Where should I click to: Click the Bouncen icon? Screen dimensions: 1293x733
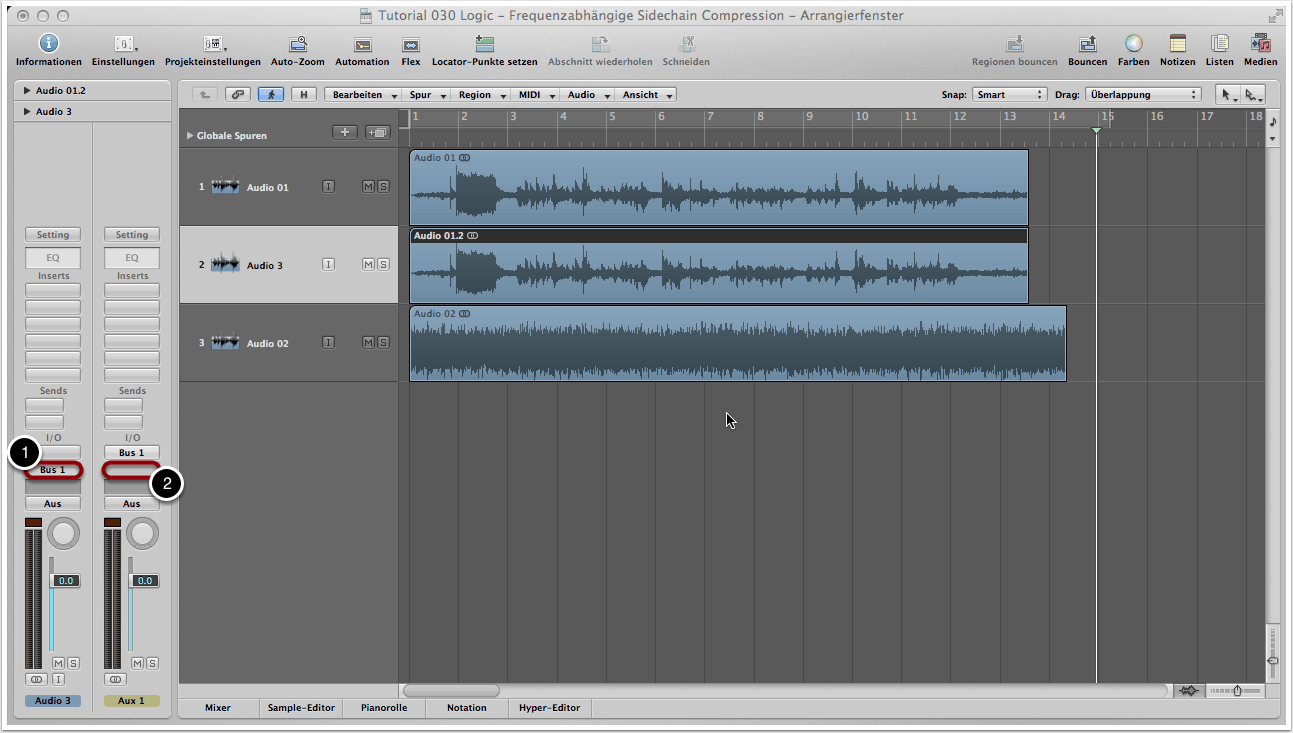click(x=1087, y=44)
